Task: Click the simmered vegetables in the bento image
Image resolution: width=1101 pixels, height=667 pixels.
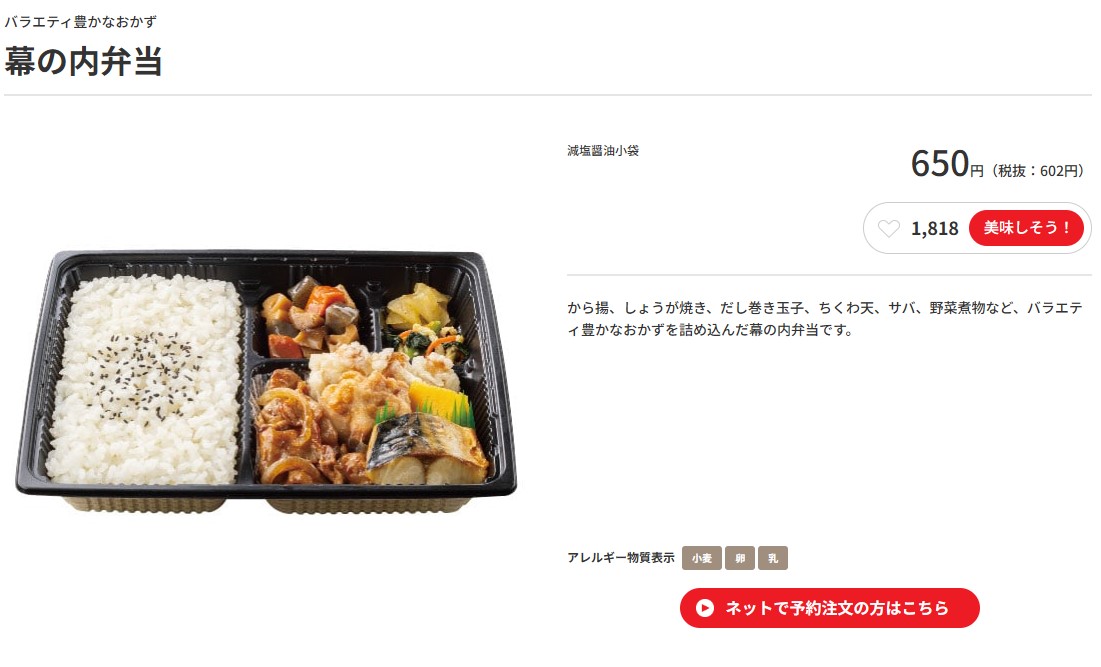Action: click(310, 315)
